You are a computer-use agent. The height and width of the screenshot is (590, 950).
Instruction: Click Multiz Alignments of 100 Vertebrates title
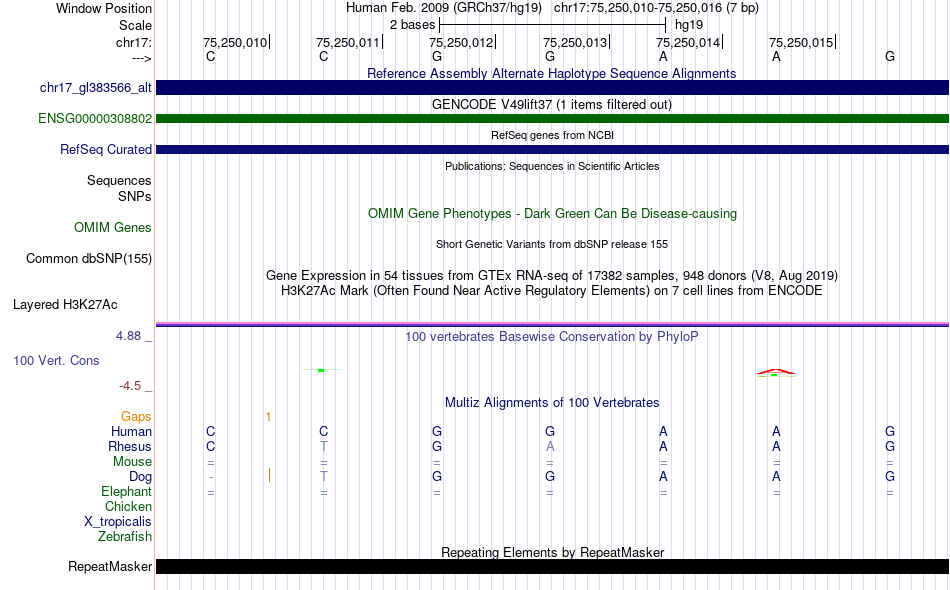[552, 402]
